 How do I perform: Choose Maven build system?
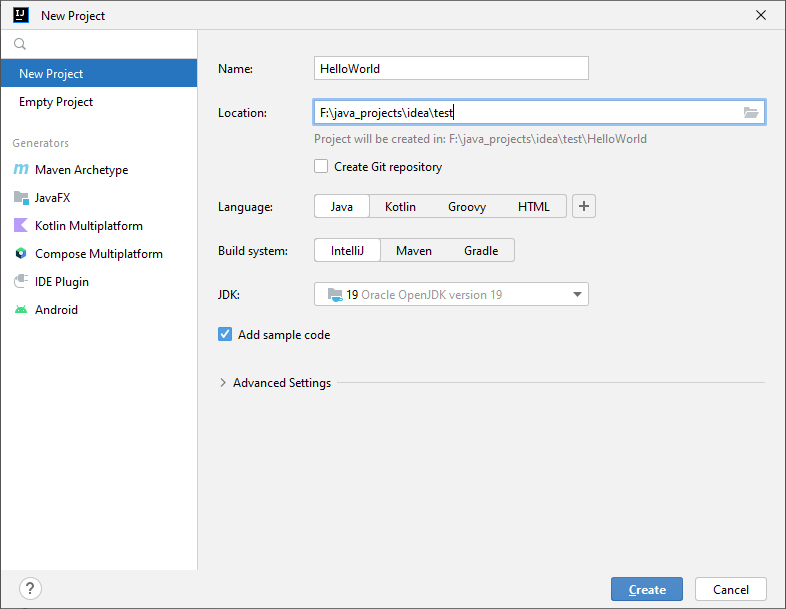(414, 251)
